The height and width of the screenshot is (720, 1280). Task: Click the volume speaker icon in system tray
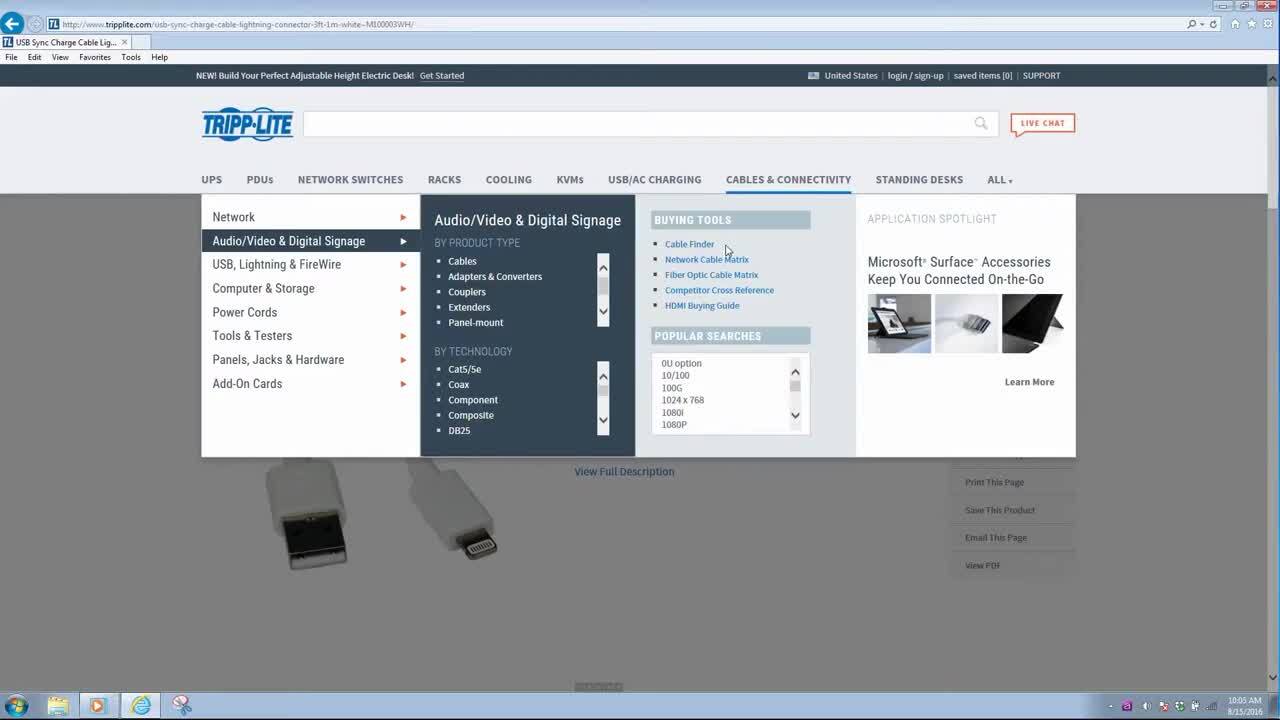[1147, 706]
